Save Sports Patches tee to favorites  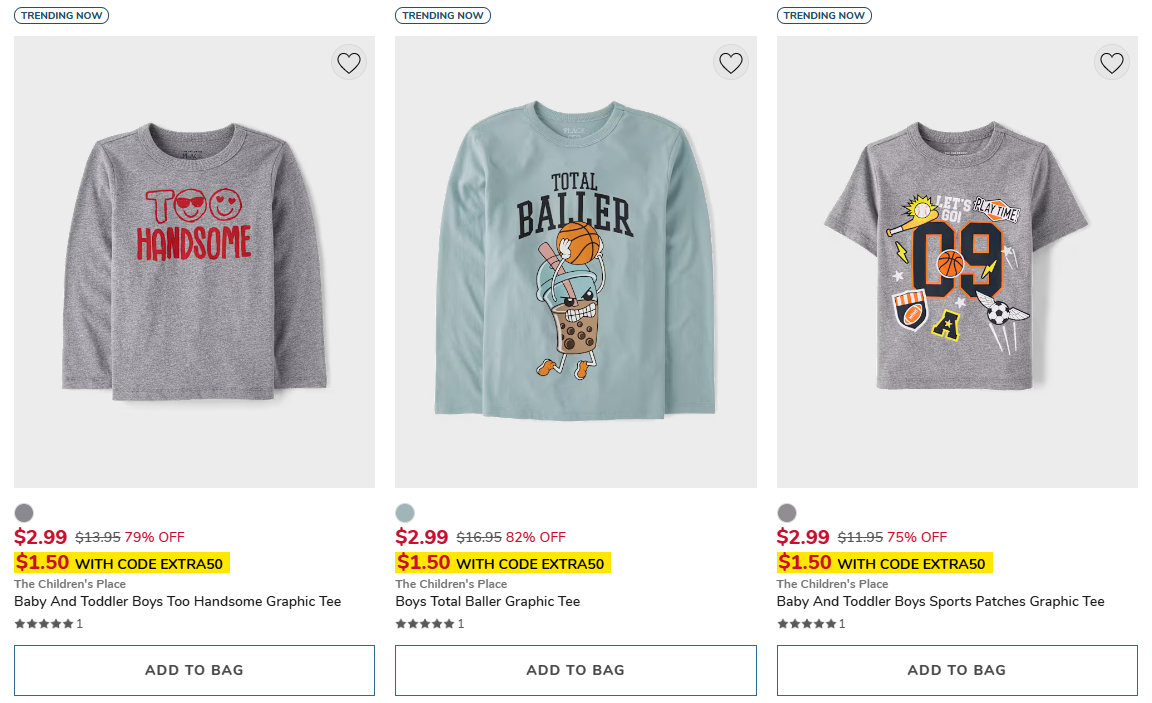coord(1111,62)
